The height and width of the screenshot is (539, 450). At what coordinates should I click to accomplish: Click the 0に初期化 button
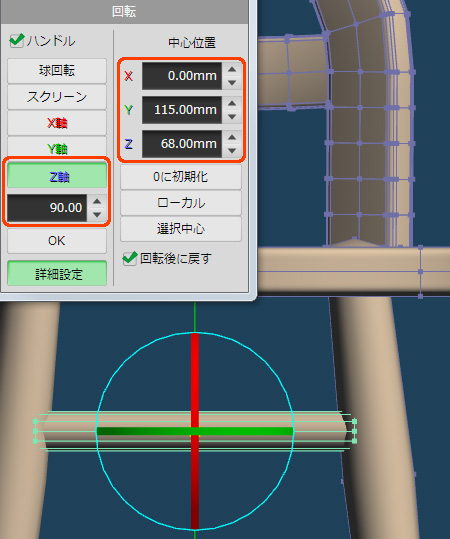click(181, 177)
